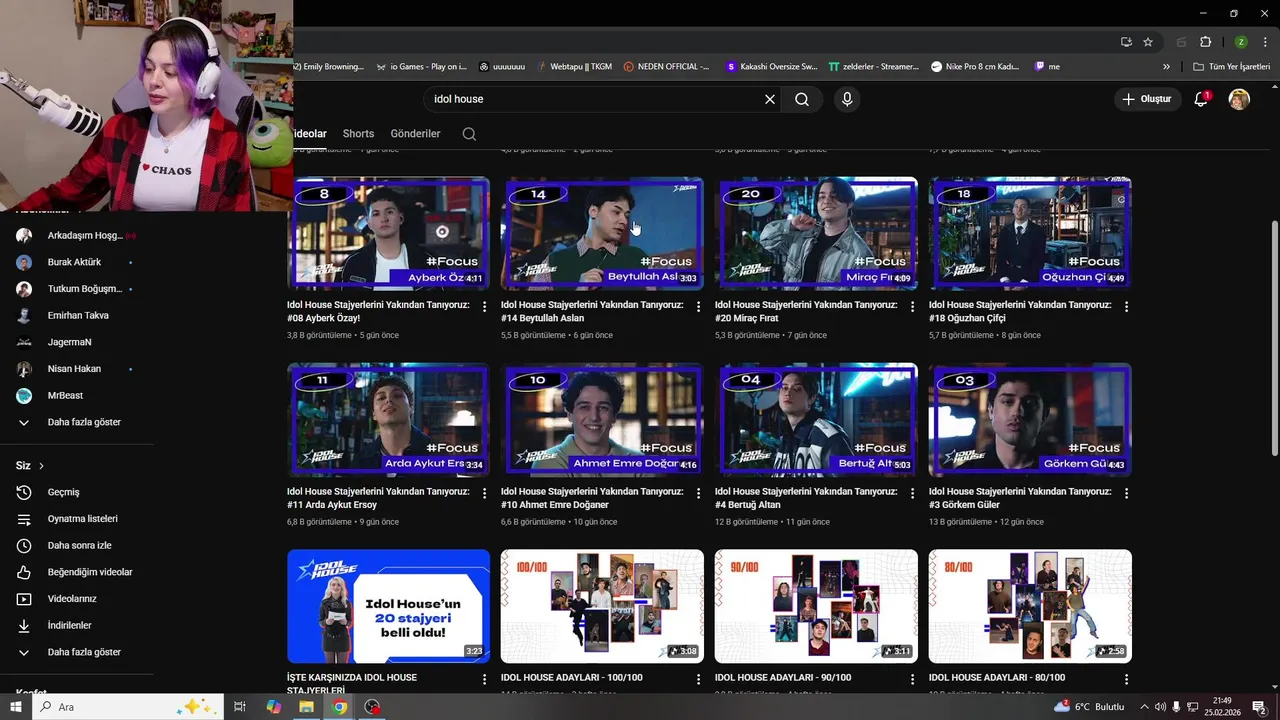The width and height of the screenshot is (1280, 720).
Task: Open JagermaN subscription channel
Action: 70,342
